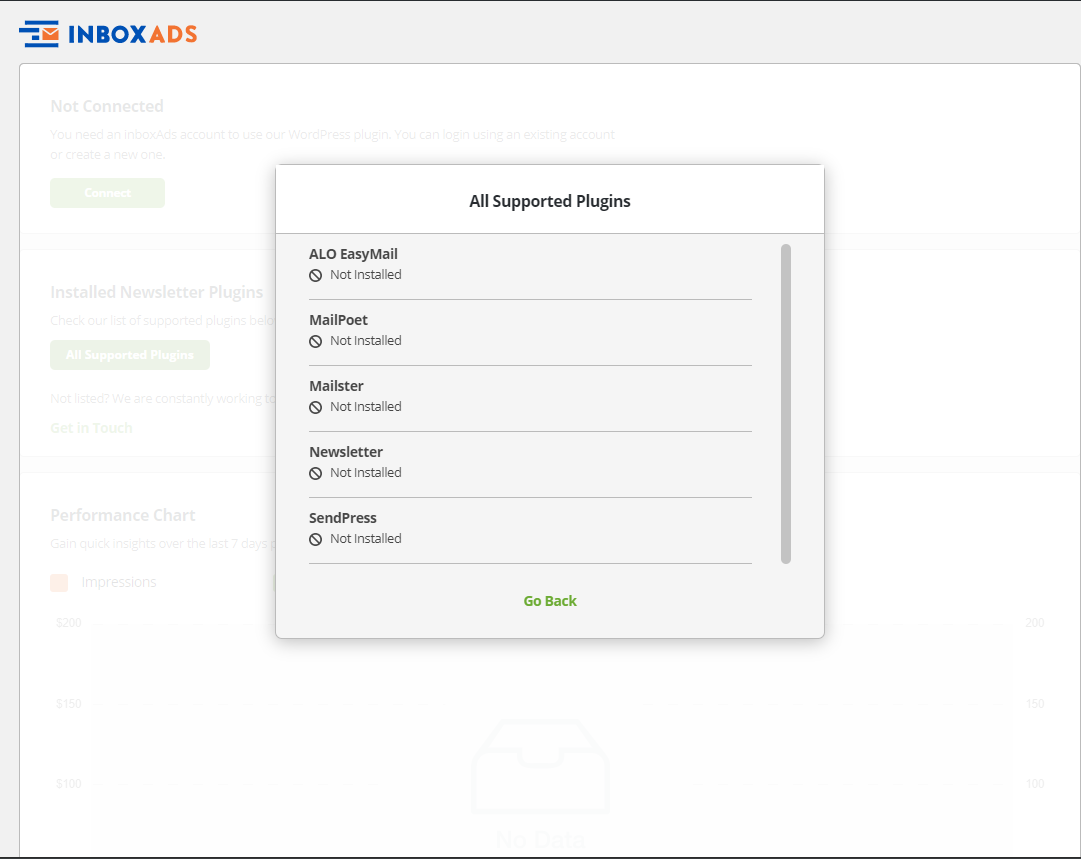Image resolution: width=1081 pixels, height=859 pixels.
Task: Select the Newsletter plugin name
Action: click(346, 452)
